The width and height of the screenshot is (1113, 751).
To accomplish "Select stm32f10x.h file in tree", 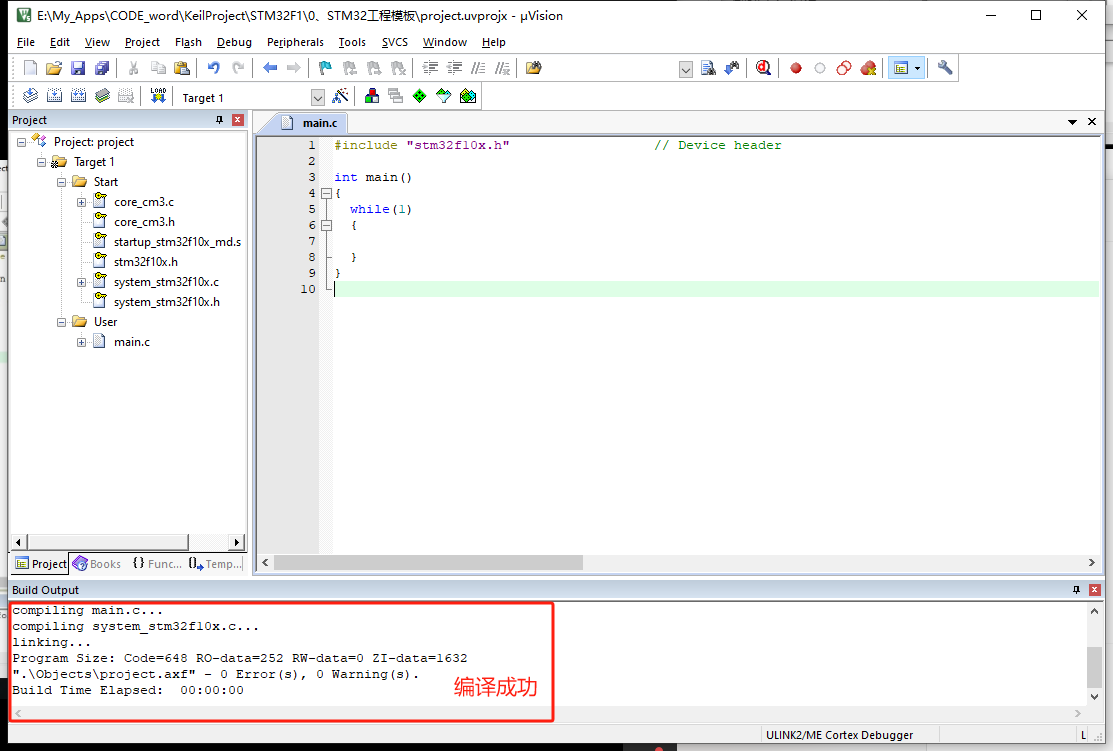I will (146, 262).
